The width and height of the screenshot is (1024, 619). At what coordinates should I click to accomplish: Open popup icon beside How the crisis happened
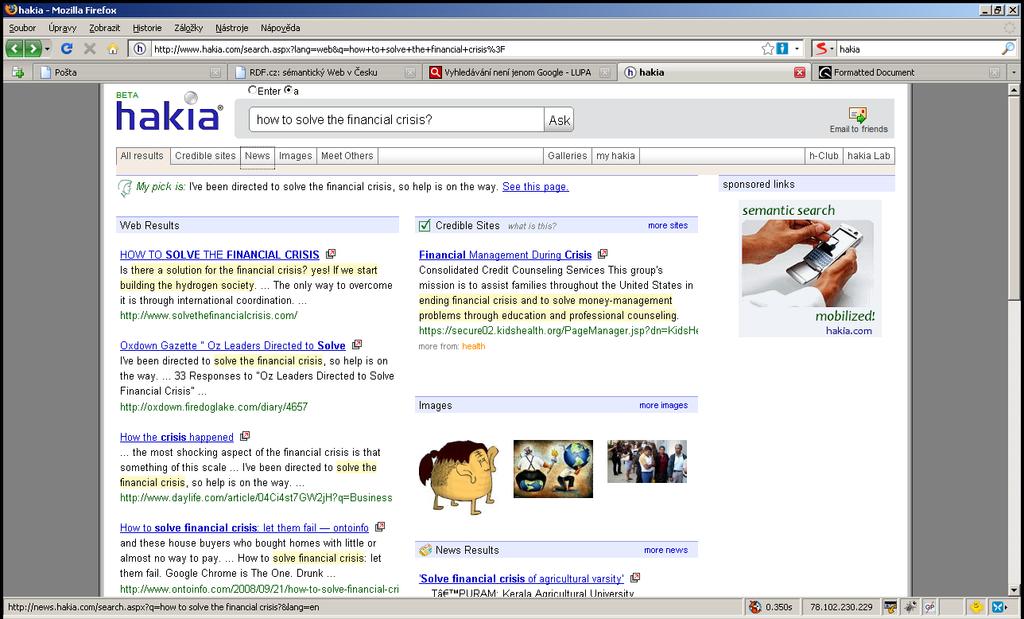pyautogui.click(x=245, y=436)
